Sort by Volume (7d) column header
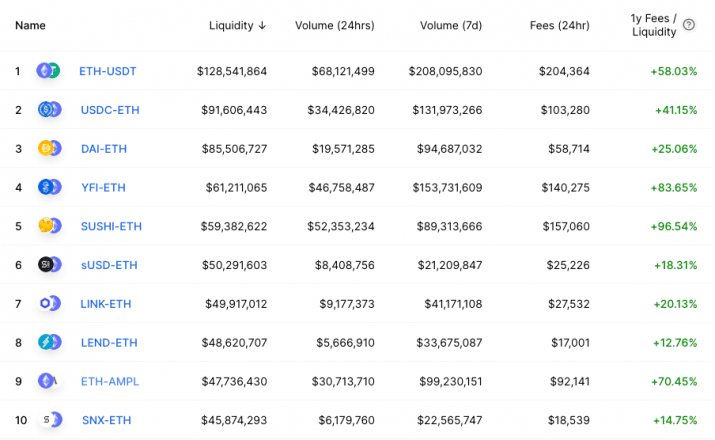 click(451, 26)
